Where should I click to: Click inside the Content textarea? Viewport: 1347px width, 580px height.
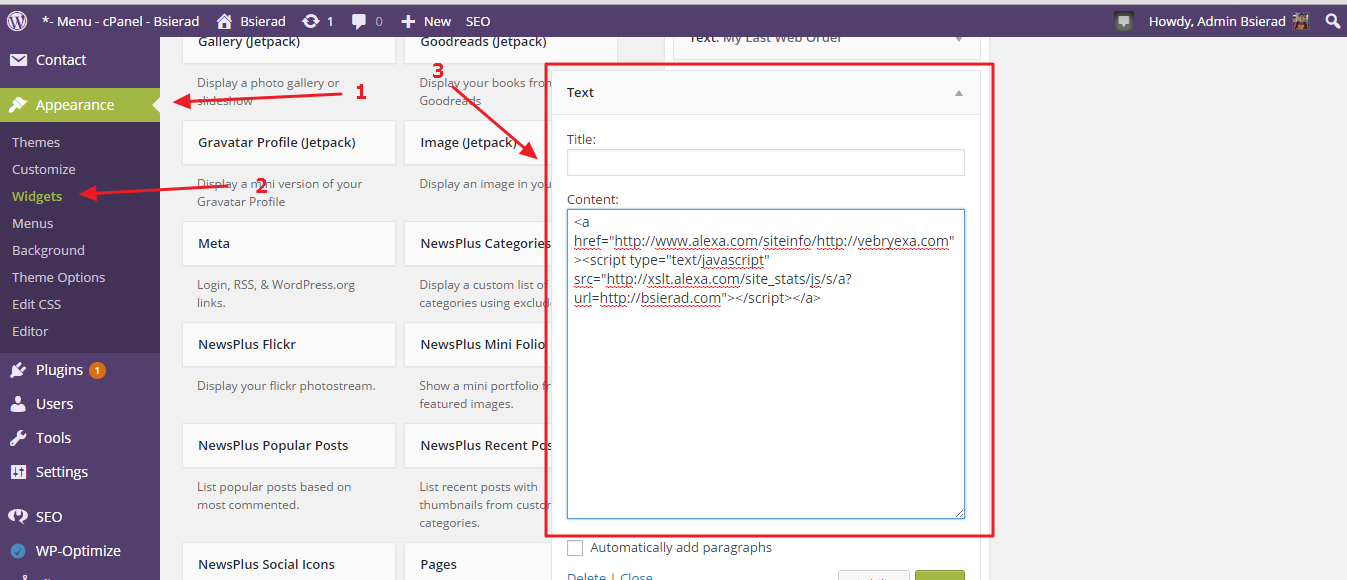pyautogui.click(x=766, y=364)
